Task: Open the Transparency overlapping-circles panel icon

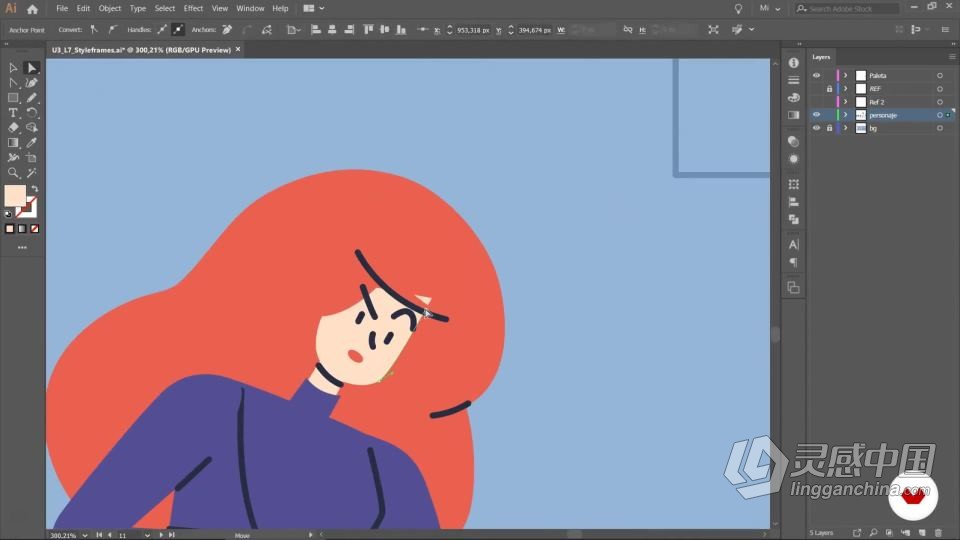Action: click(x=793, y=141)
